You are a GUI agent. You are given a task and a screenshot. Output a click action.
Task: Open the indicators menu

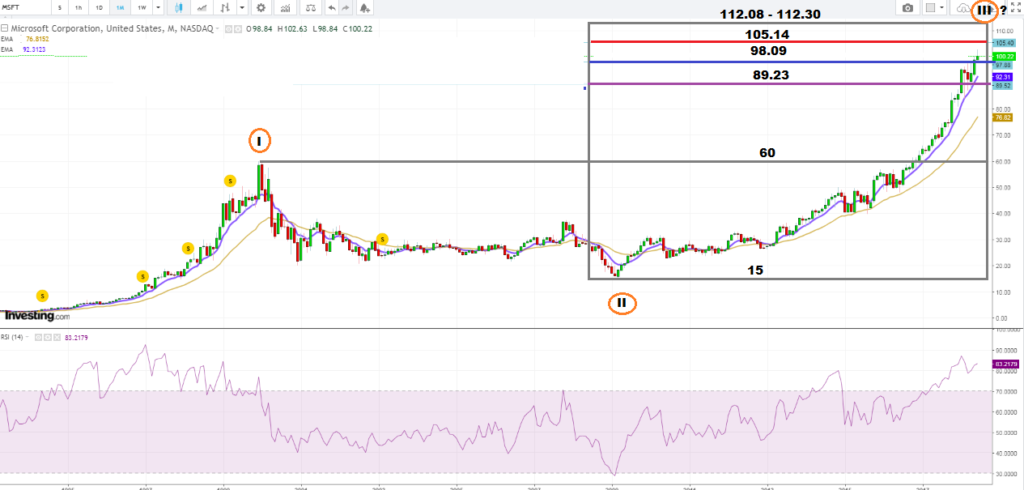(285, 8)
